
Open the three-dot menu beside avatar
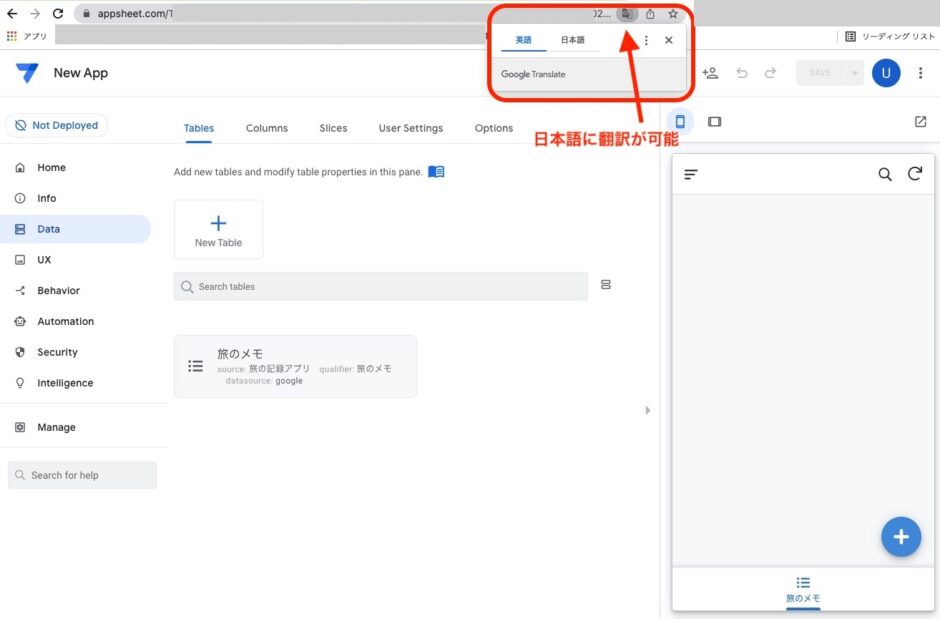(x=921, y=73)
